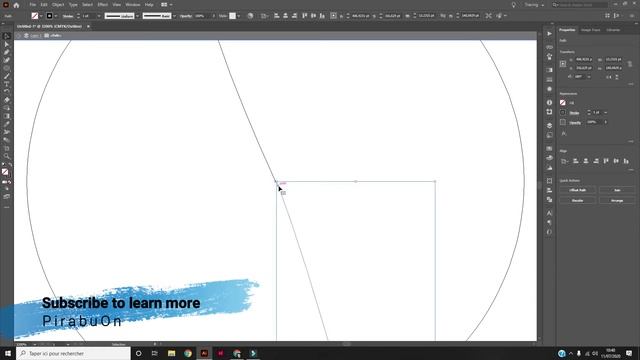Click the Join quick action button
Screen dimensions: 640x360
coord(617,190)
